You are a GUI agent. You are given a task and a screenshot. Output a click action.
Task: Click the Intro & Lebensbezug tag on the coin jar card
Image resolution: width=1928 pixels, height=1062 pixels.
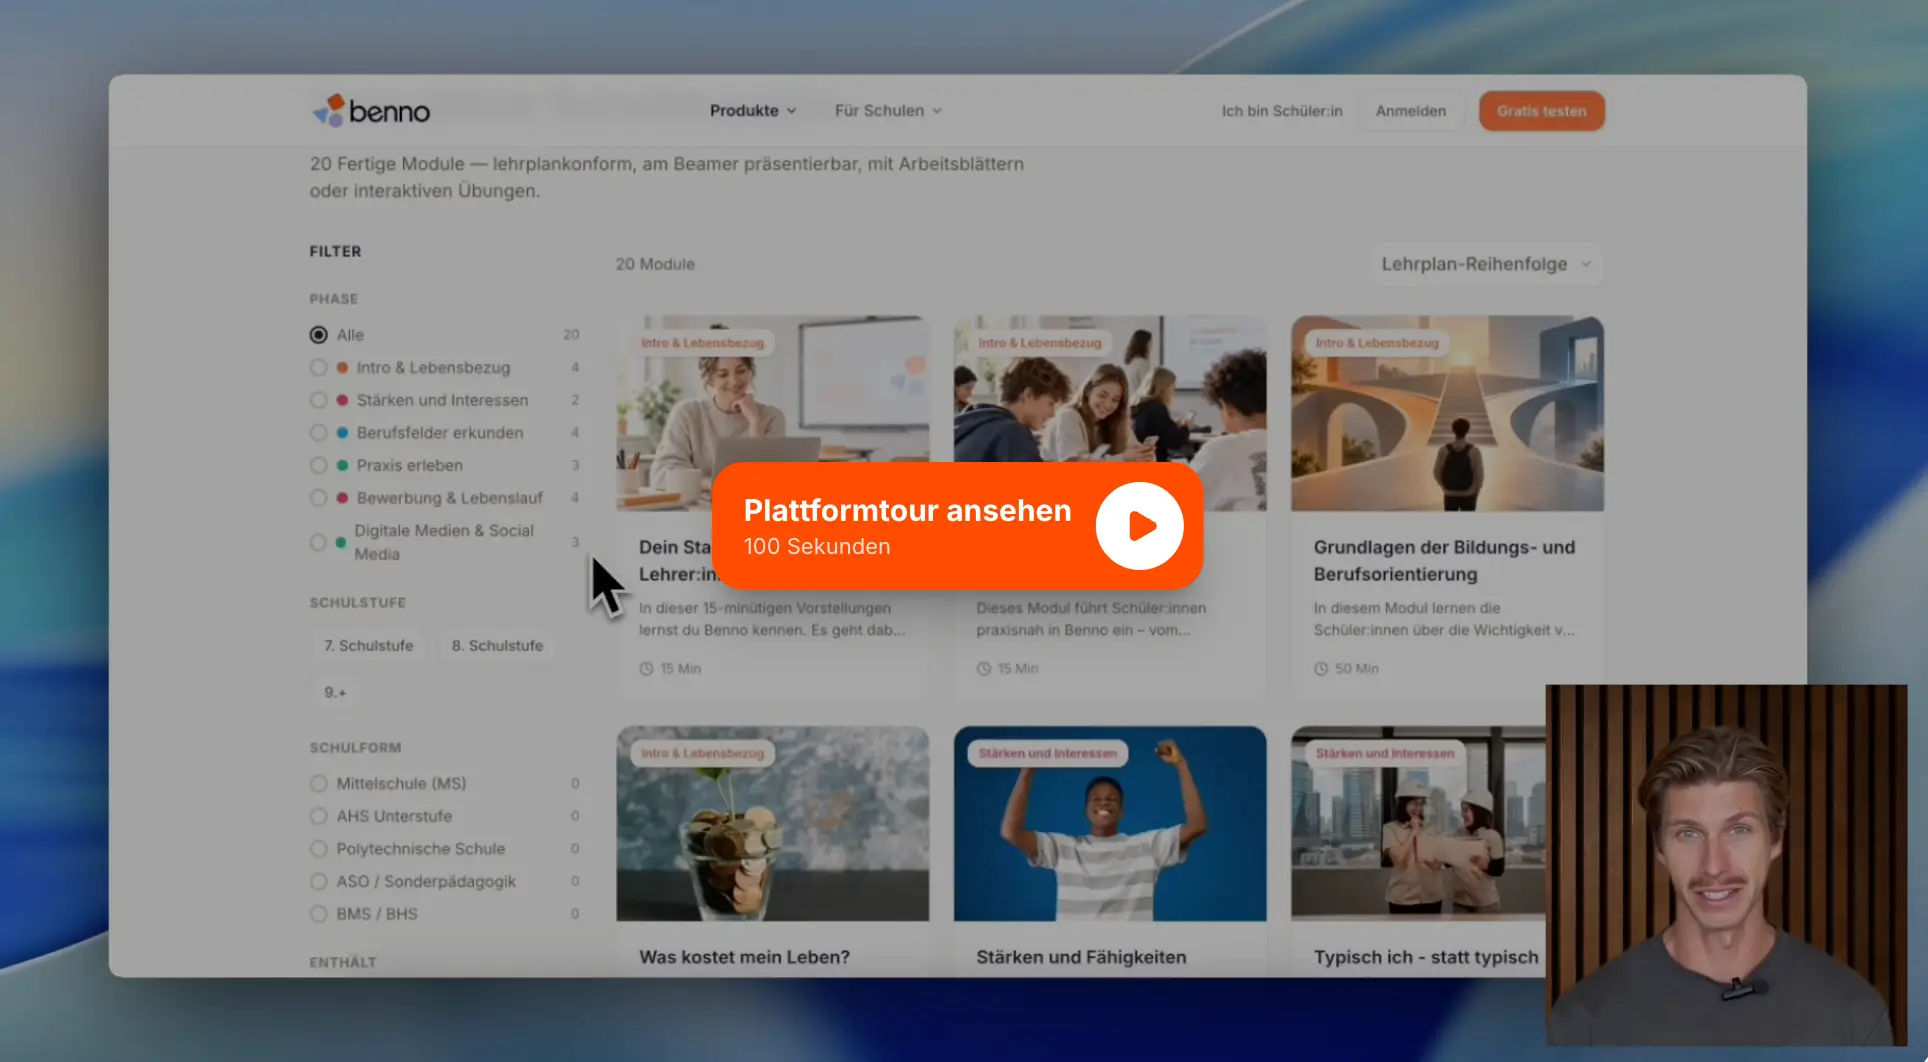pyautogui.click(x=702, y=753)
